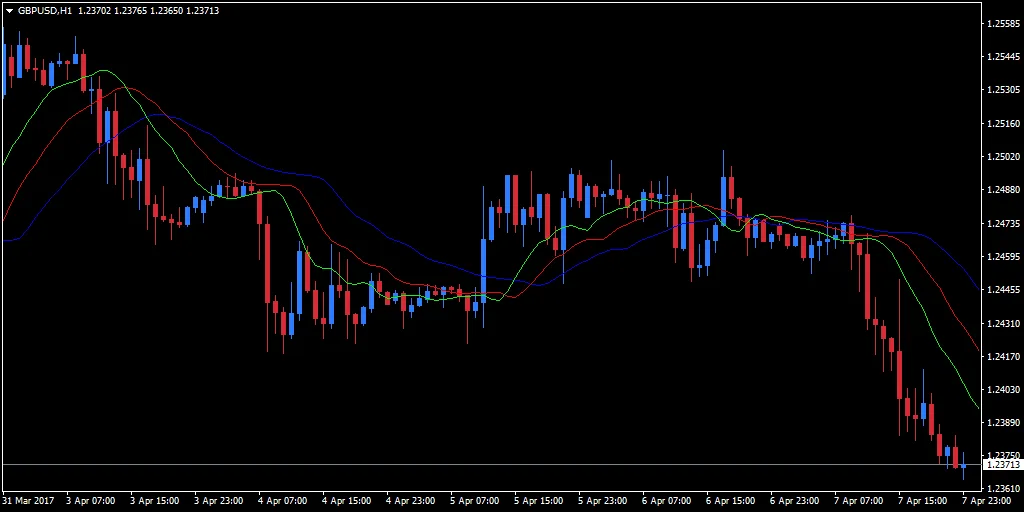Click the 1.25160 price scale label

[x=1003, y=123]
